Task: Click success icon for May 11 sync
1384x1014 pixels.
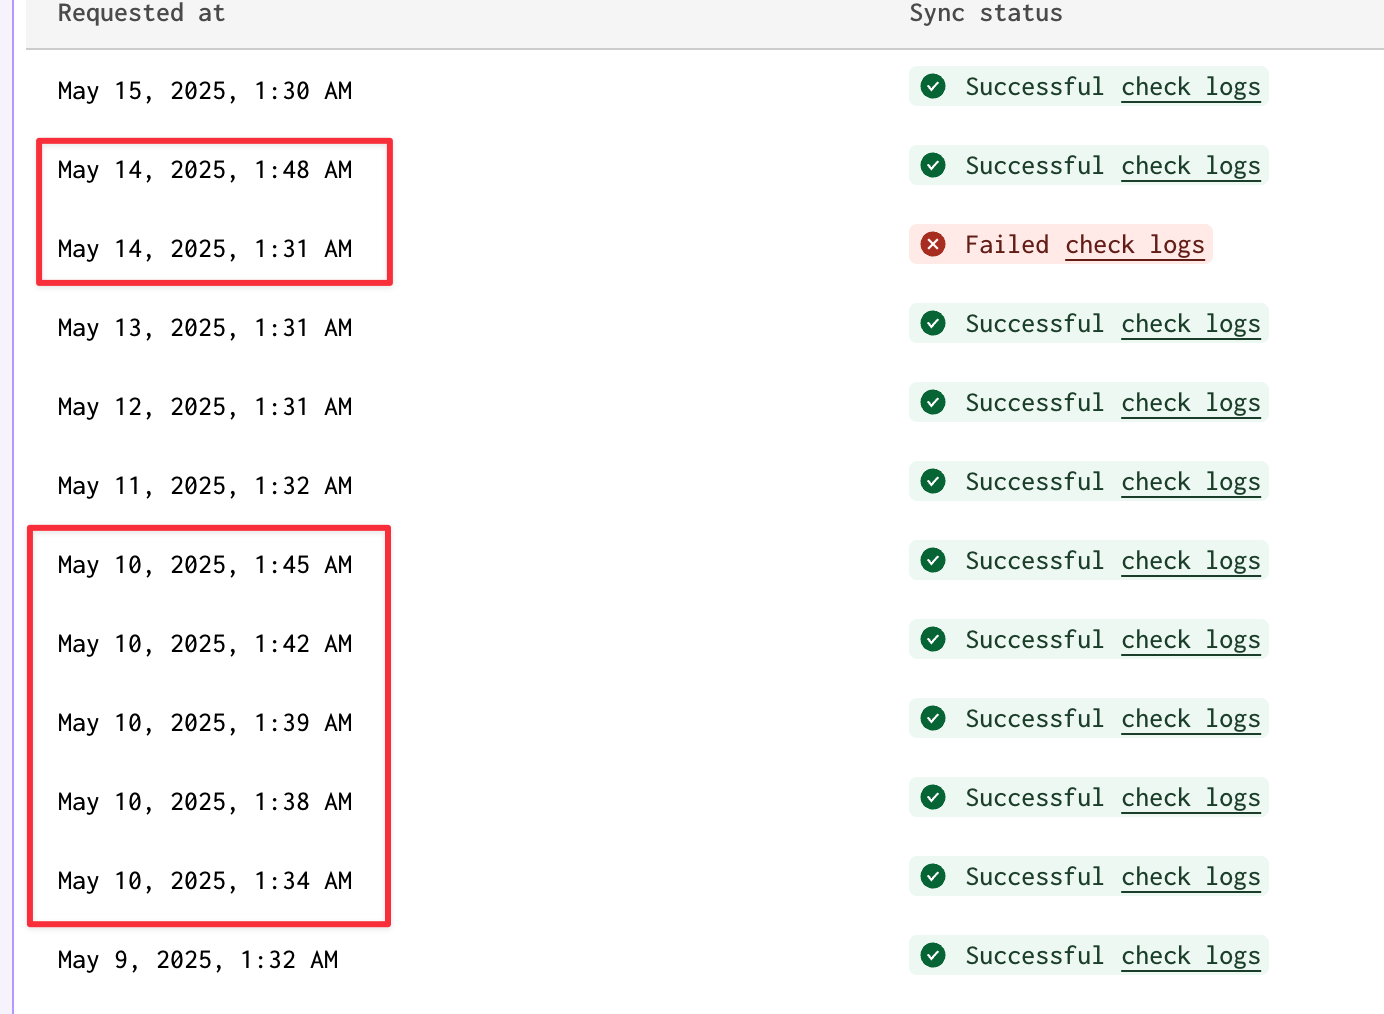Action: [x=933, y=482]
